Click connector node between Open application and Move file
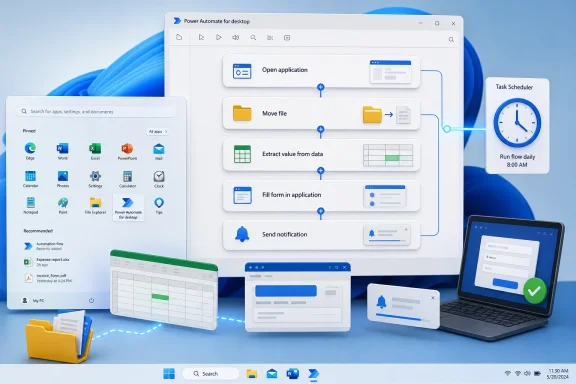The width and height of the screenshot is (576, 384). coord(321,87)
